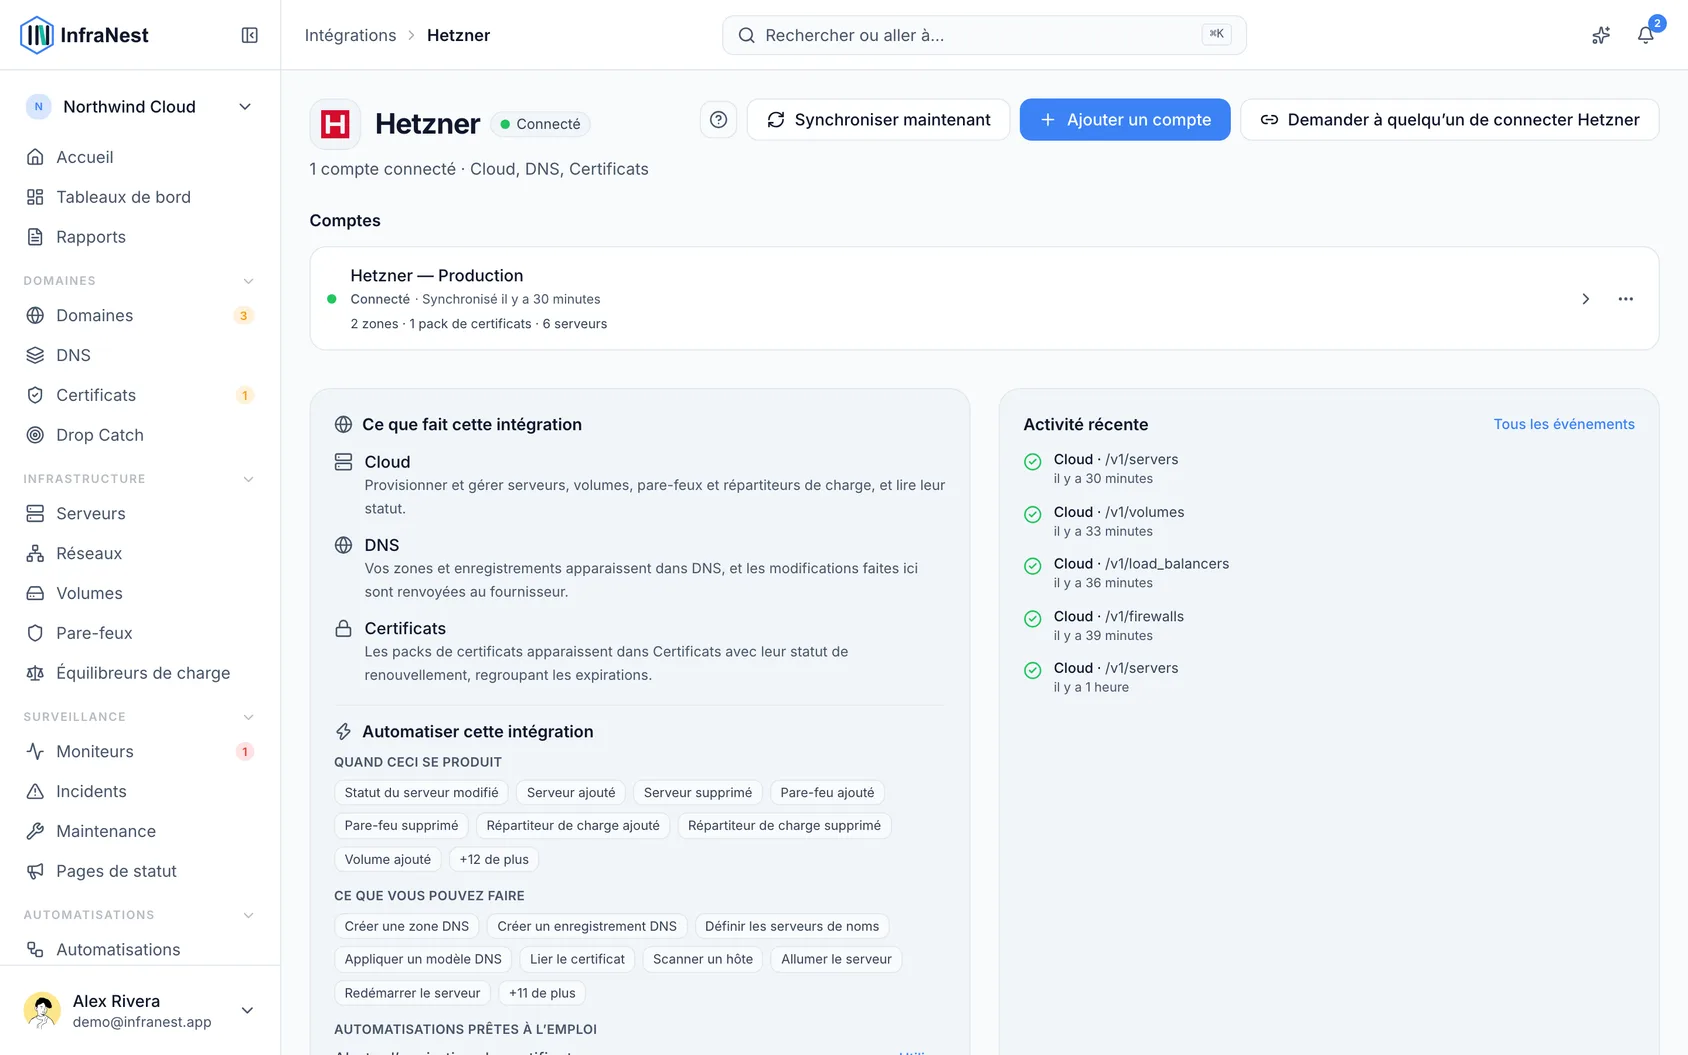The image size is (1688, 1055).
Task: Open Automatisations in the sidebar
Action: 140,949
